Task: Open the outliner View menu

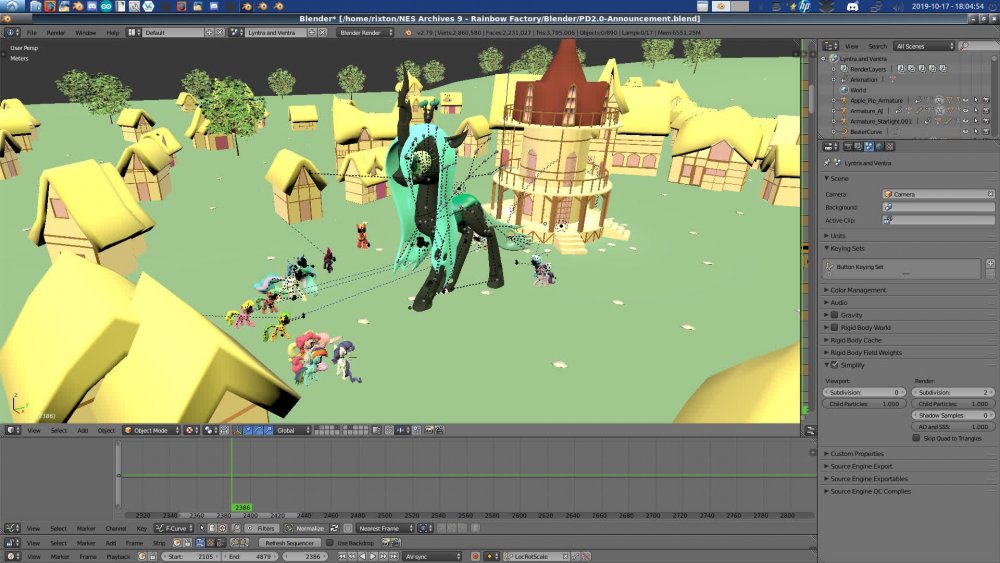Action: (851, 46)
